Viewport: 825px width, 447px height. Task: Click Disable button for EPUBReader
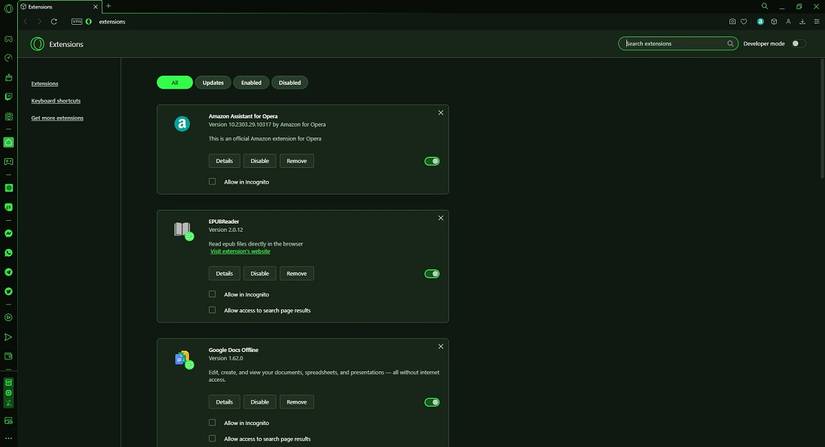pyautogui.click(x=259, y=273)
